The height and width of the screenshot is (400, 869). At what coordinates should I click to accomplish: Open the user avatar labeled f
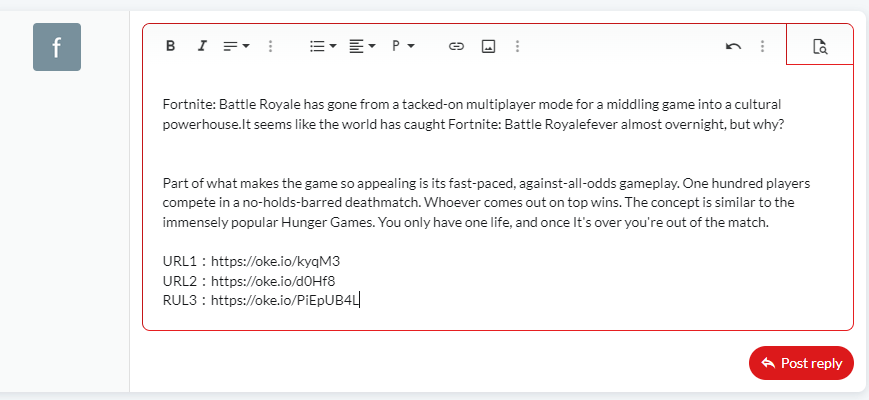coord(57,47)
